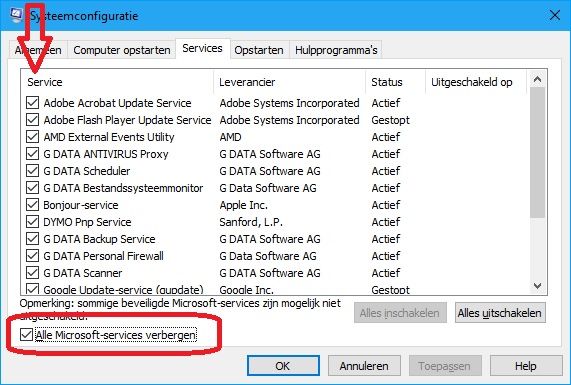Image resolution: width=571 pixels, height=385 pixels.
Task: Uncheck Adobe Flash Player Update Service
Action: (32, 120)
